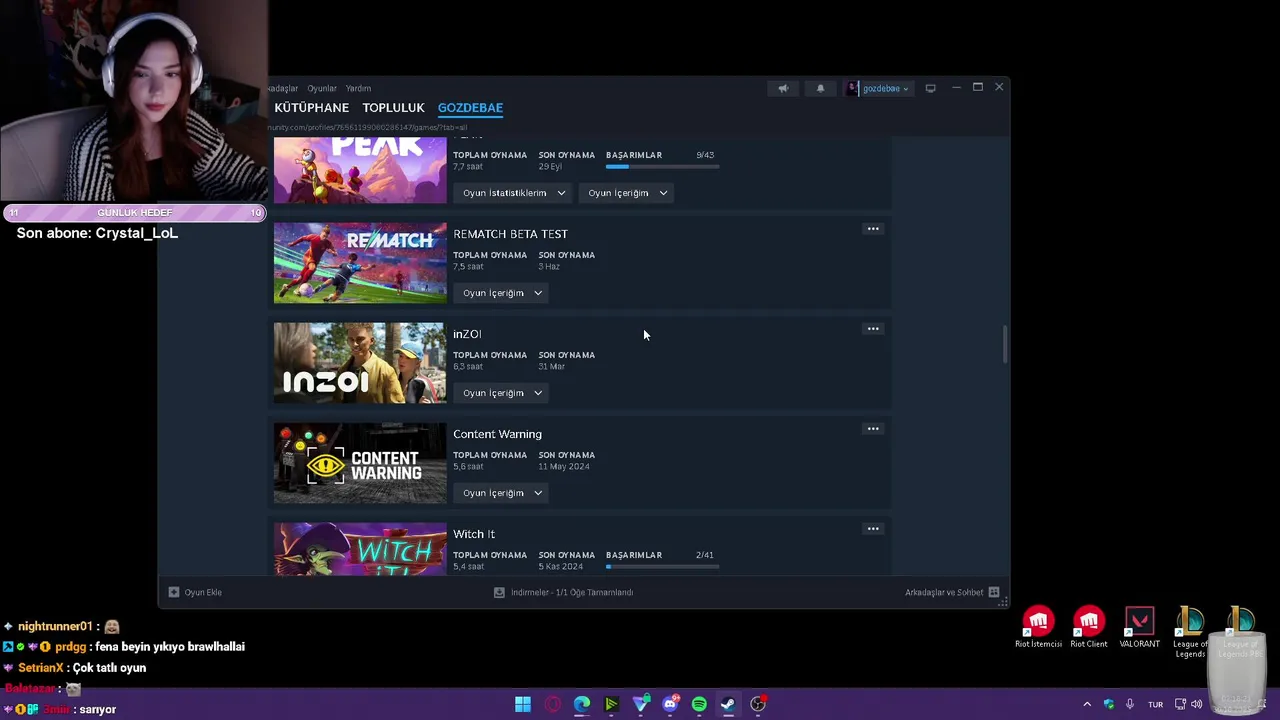1280x720 pixels.
Task: Open Steam notifications bell
Action: 821,88
